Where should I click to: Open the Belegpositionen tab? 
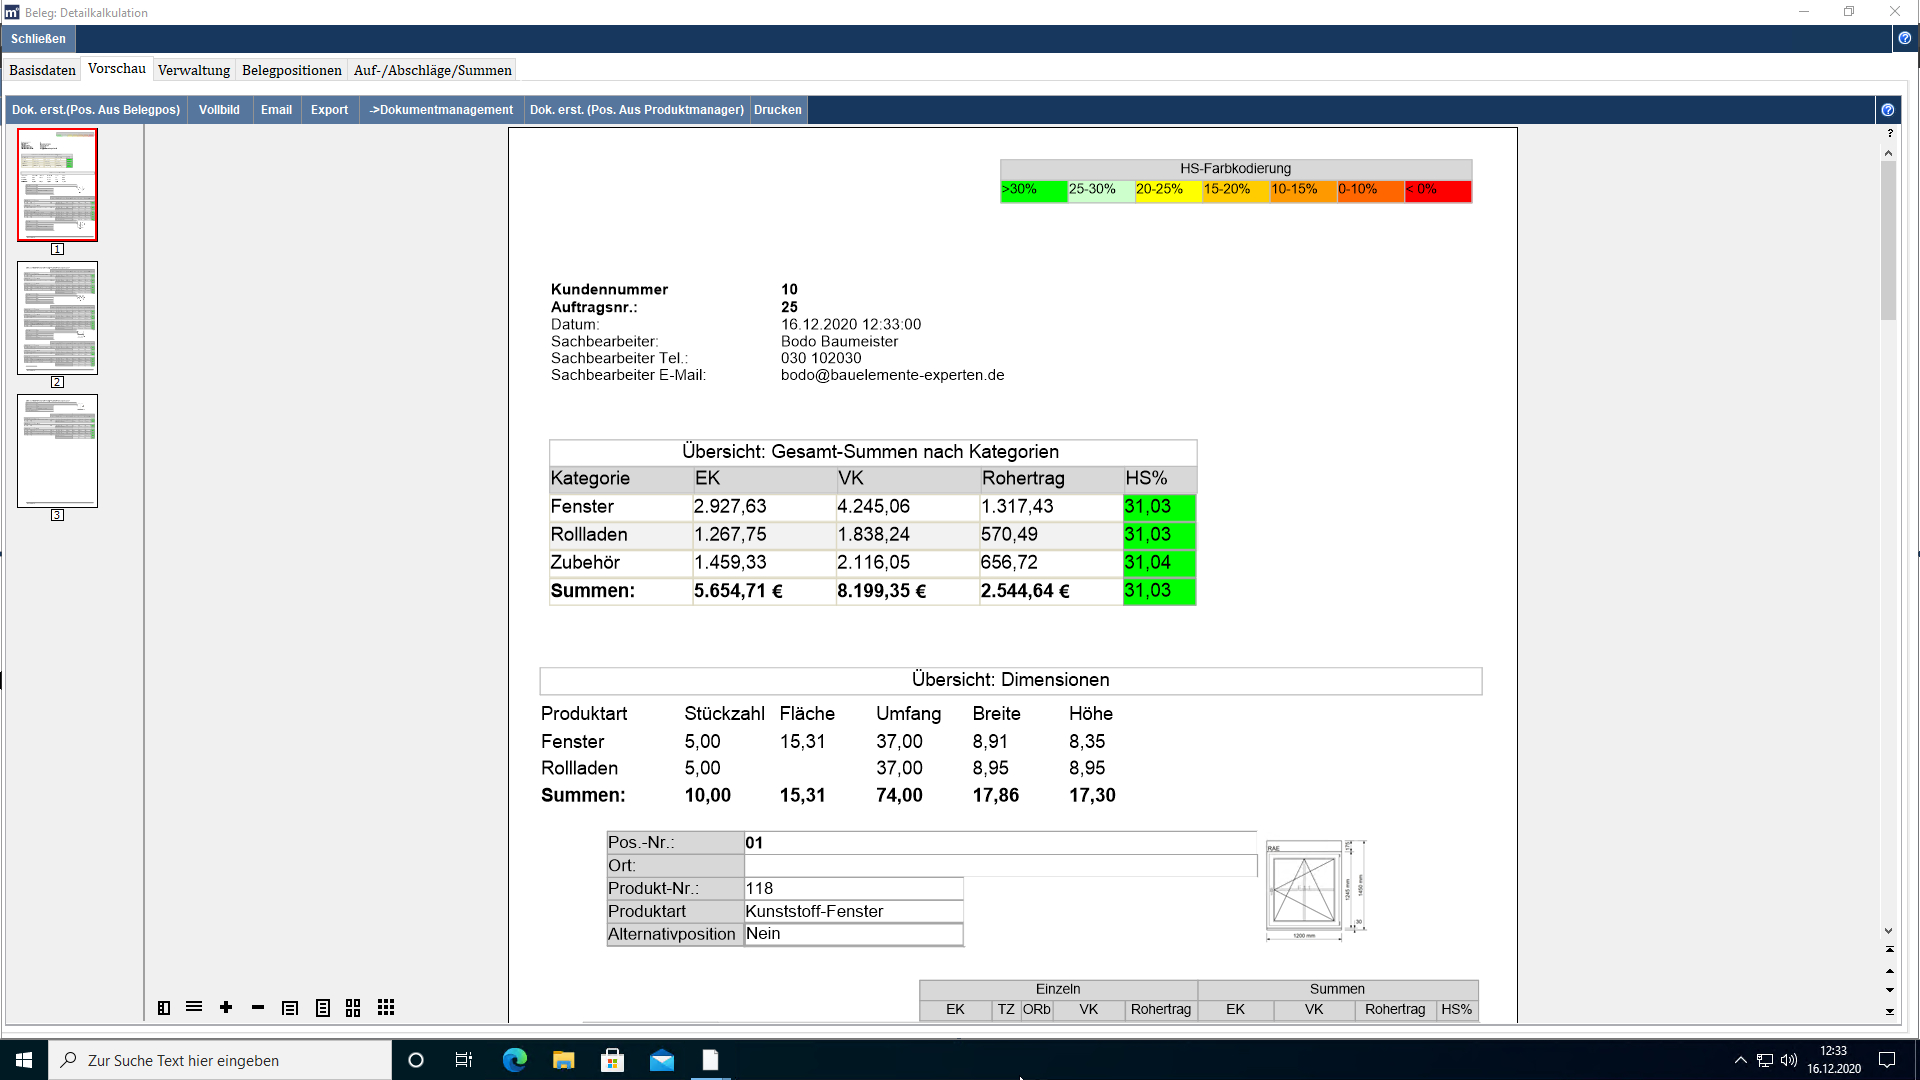point(291,70)
